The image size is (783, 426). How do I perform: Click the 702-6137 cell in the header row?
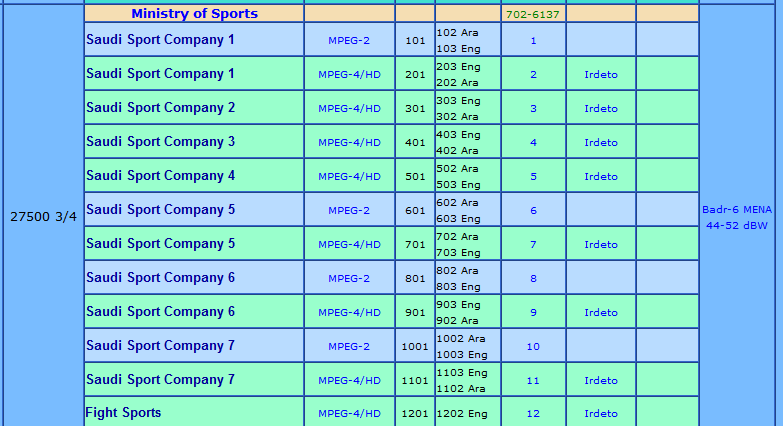tap(533, 15)
